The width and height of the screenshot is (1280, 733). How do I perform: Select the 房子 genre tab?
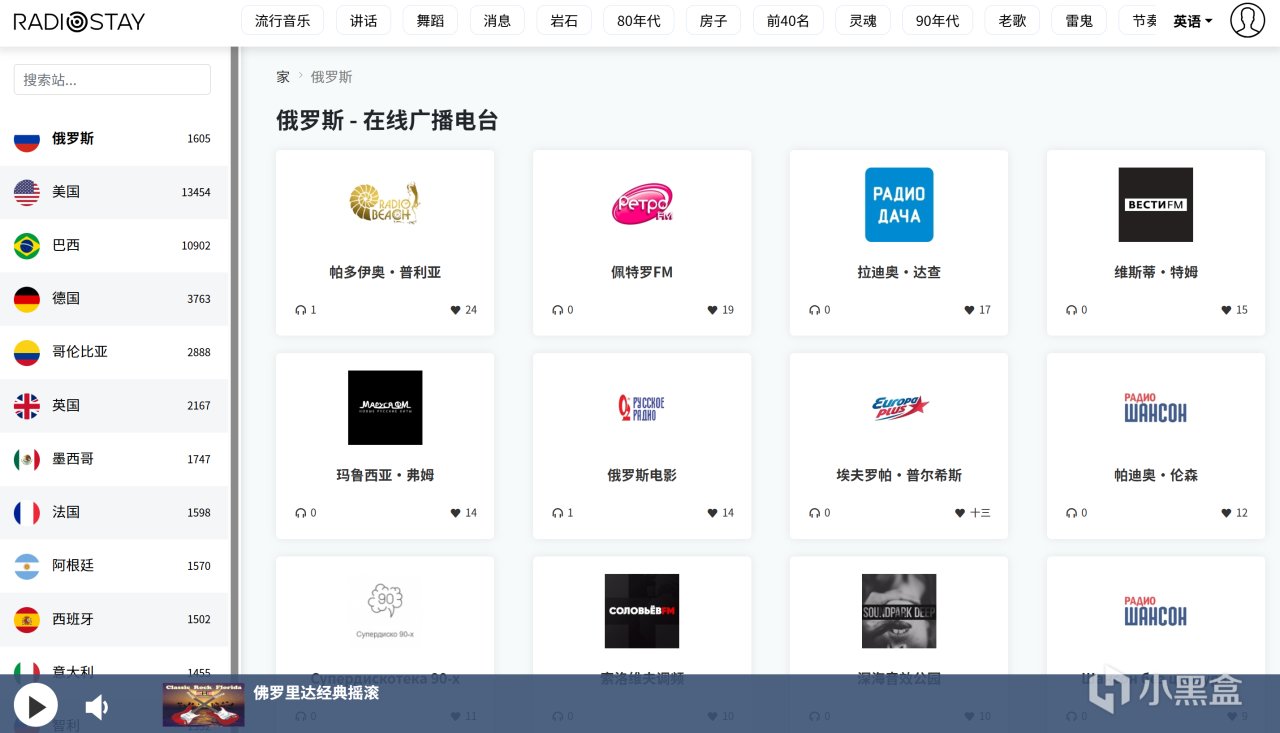pos(714,20)
